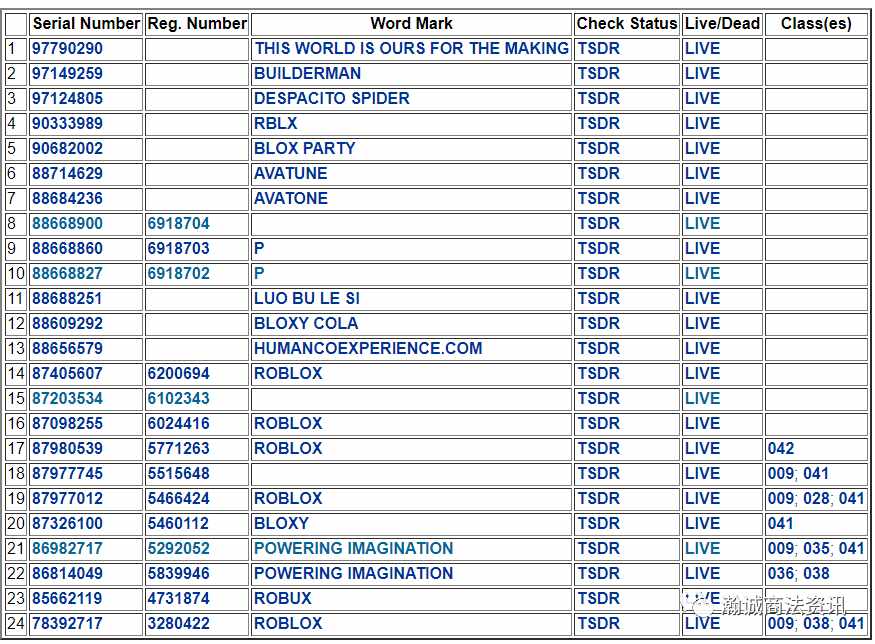Screen dimensions: 875x644
Task: Open serial number 88688251
Action: (x=67, y=299)
